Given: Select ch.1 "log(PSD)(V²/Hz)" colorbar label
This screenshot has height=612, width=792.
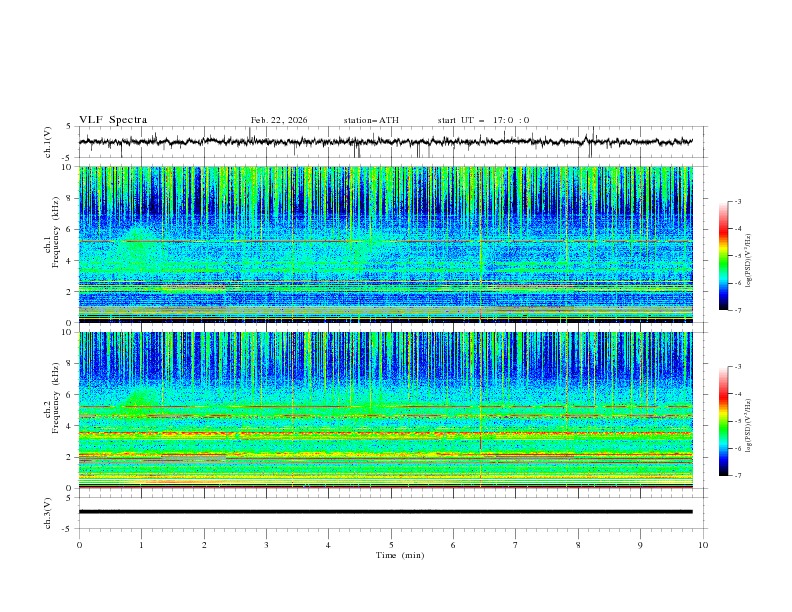Looking at the screenshot, I should pyautogui.click(x=750, y=260).
